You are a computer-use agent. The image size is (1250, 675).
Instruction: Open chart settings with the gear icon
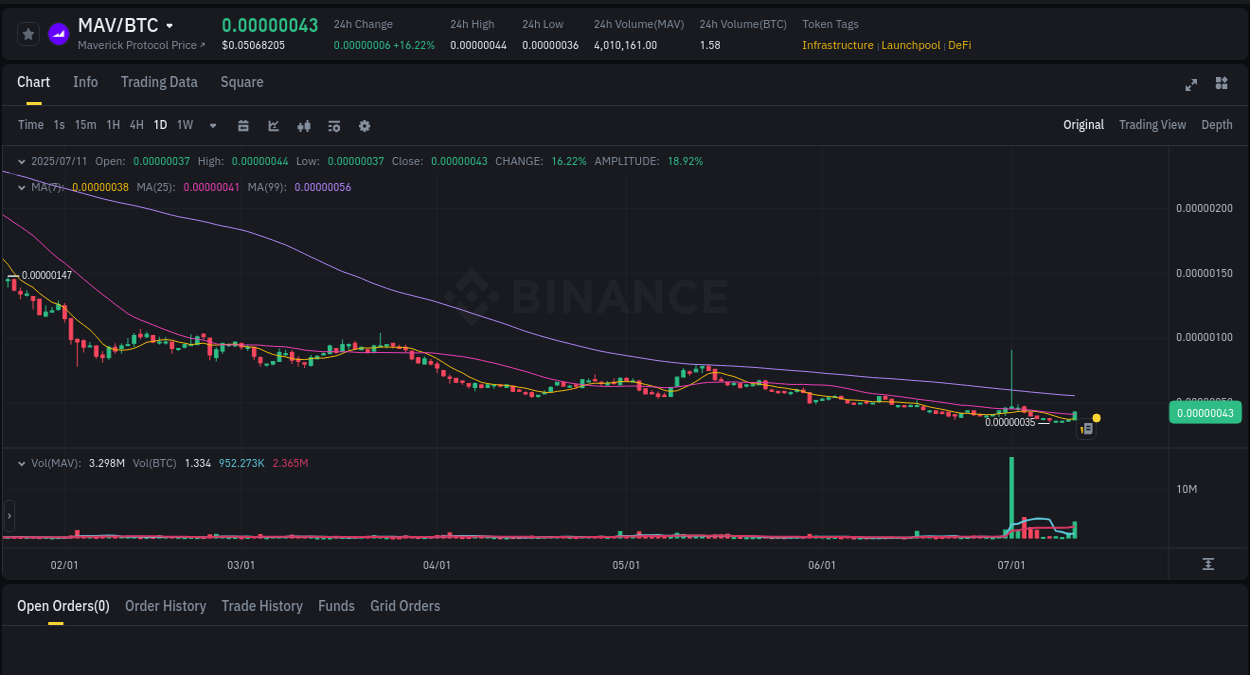(363, 125)
